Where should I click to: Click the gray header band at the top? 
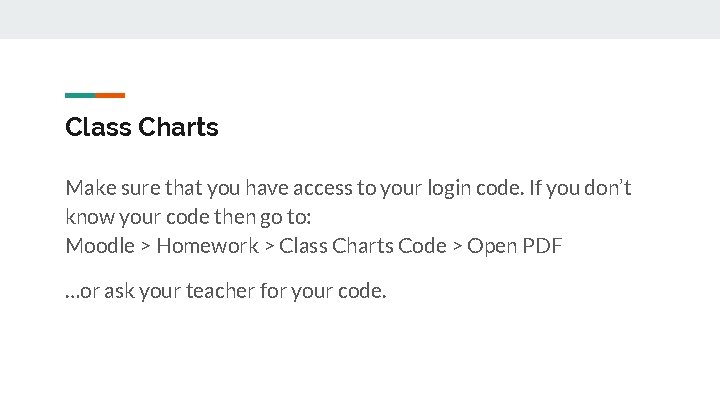click(x=360, y=19)
